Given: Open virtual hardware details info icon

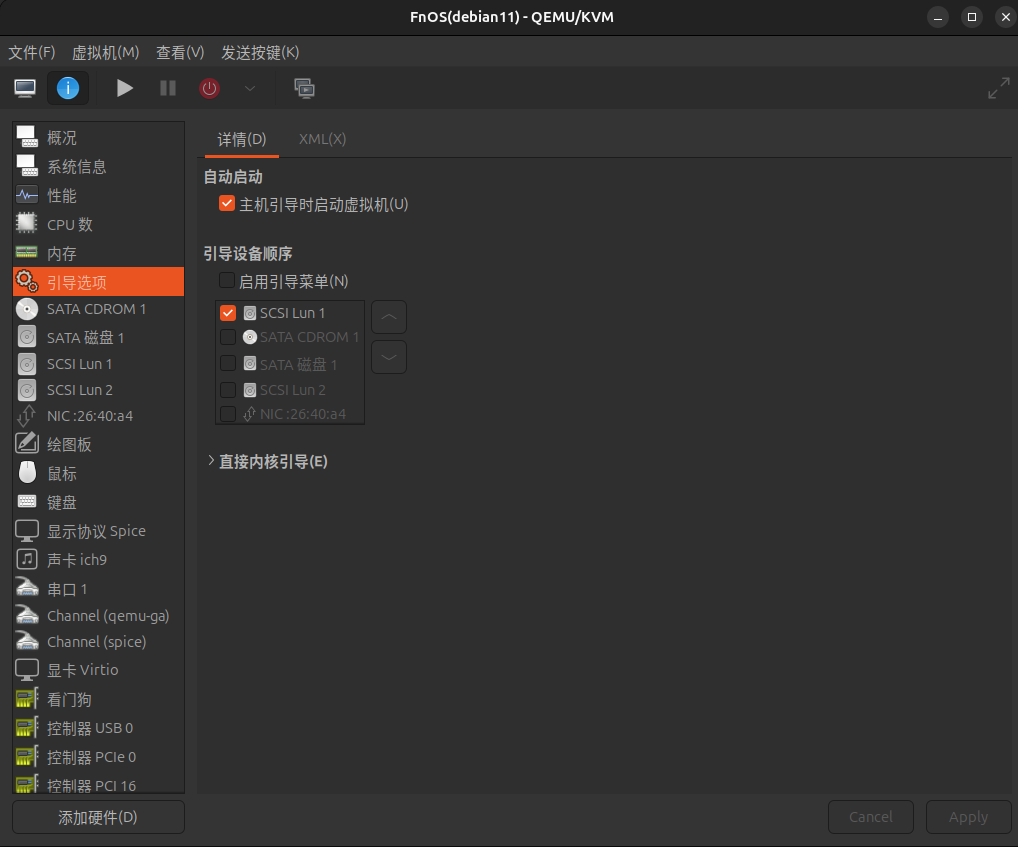Looking at the screenshot, I should click(x=68, y=88).
